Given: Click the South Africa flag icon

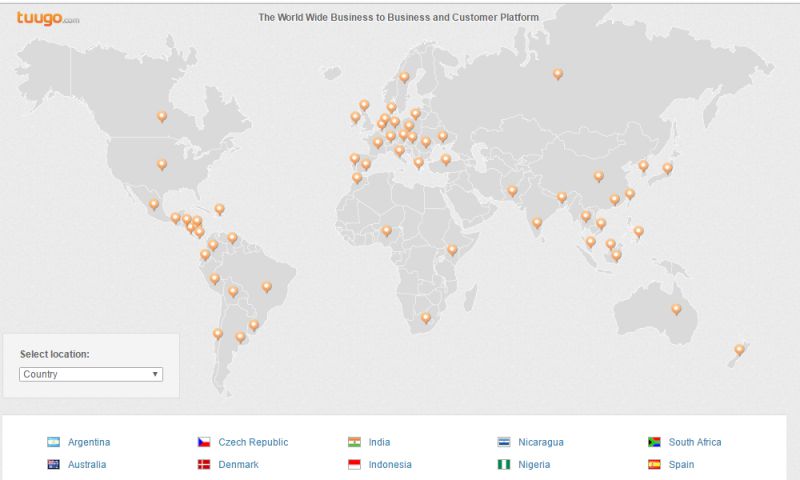Looking at the screenshot, I should click(655, 442).
